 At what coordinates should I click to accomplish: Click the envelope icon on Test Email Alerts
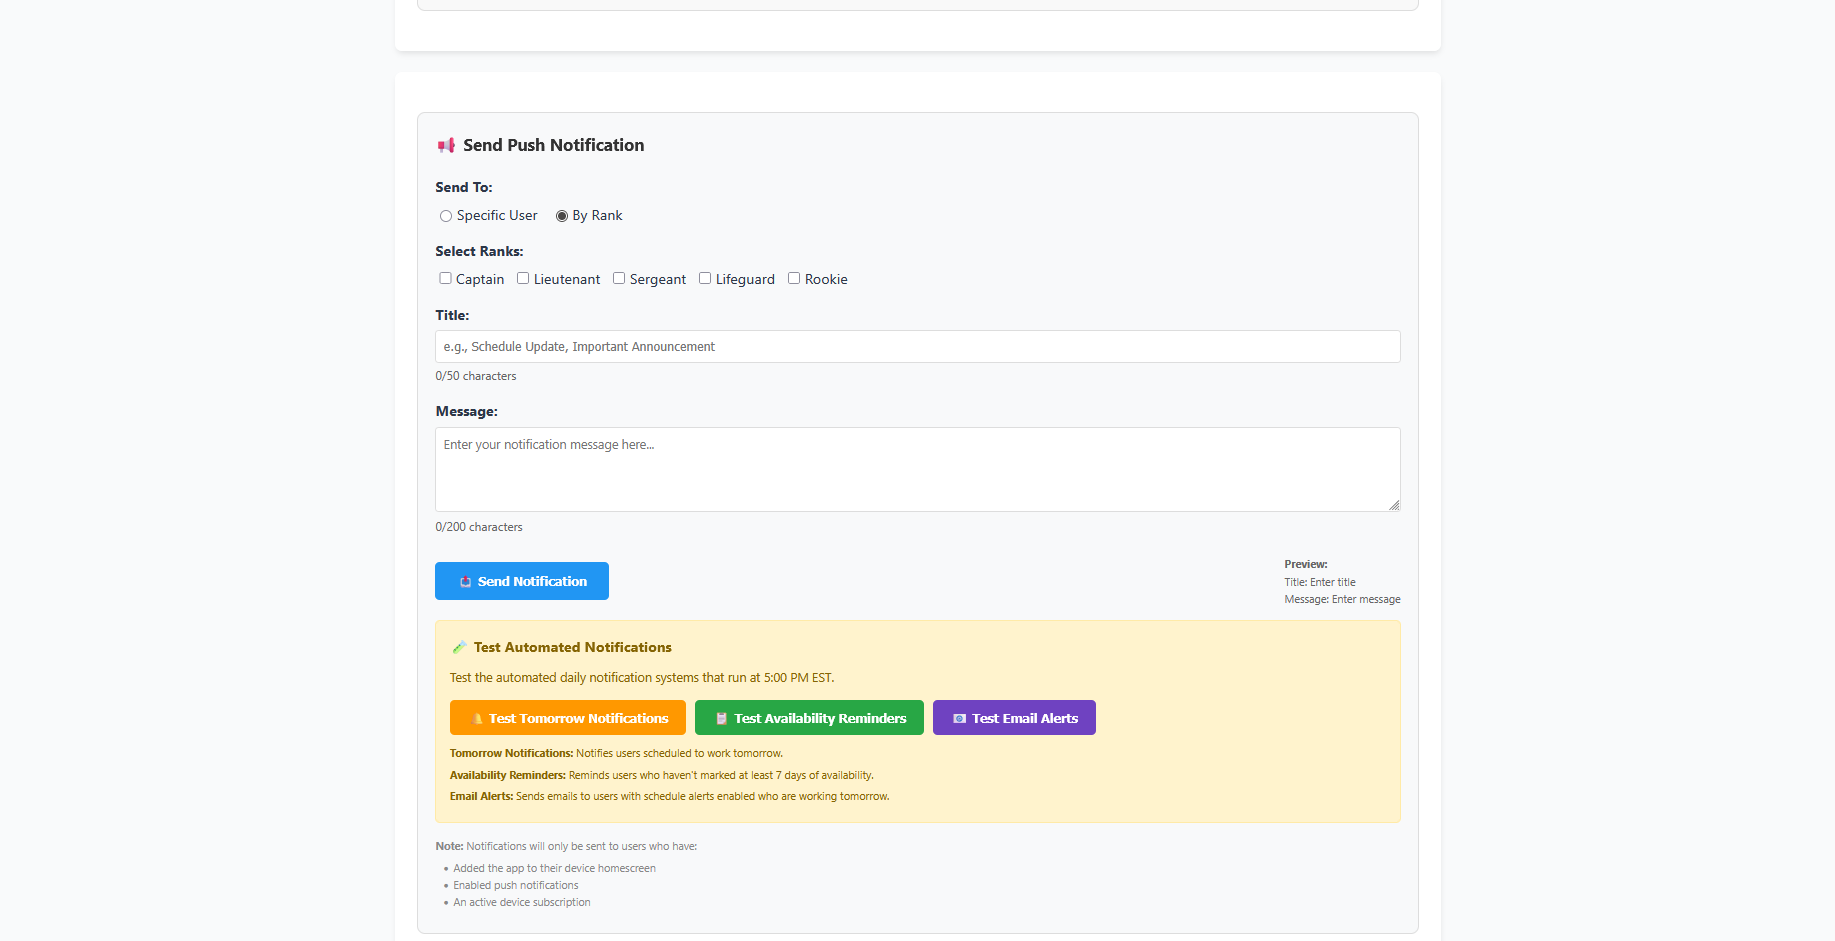959,719
